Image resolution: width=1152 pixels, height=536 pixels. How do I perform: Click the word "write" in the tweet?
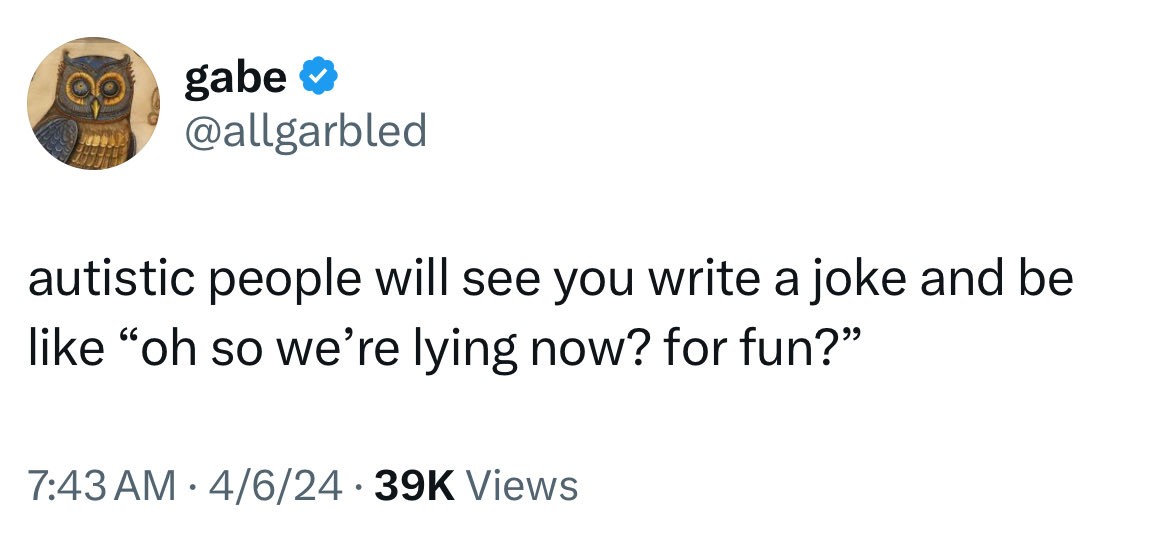[694, 280]
